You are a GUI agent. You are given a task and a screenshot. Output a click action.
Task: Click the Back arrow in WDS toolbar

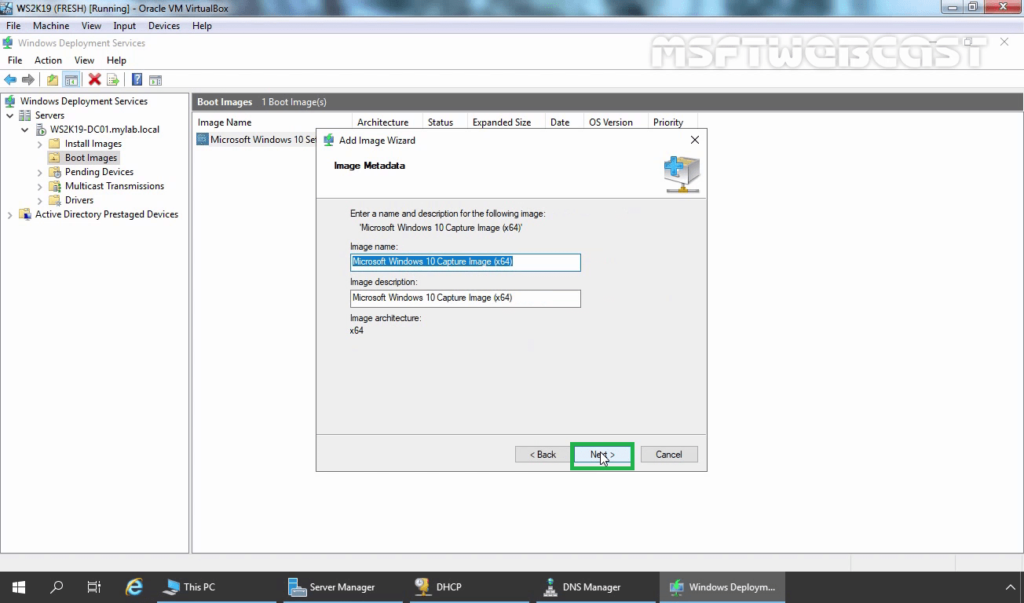click(x=10, y=80)
